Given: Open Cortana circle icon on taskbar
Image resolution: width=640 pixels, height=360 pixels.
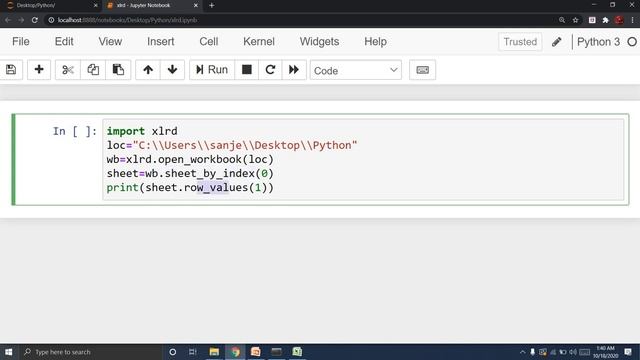Looking at the screenshot, I should (172, 352).
